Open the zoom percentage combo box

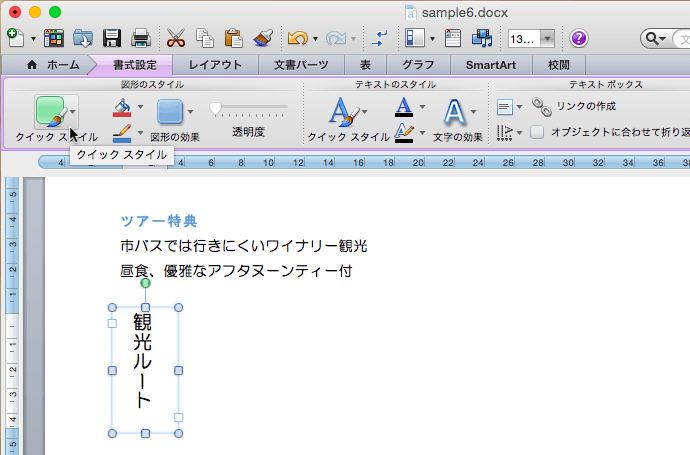pos(531,39)
